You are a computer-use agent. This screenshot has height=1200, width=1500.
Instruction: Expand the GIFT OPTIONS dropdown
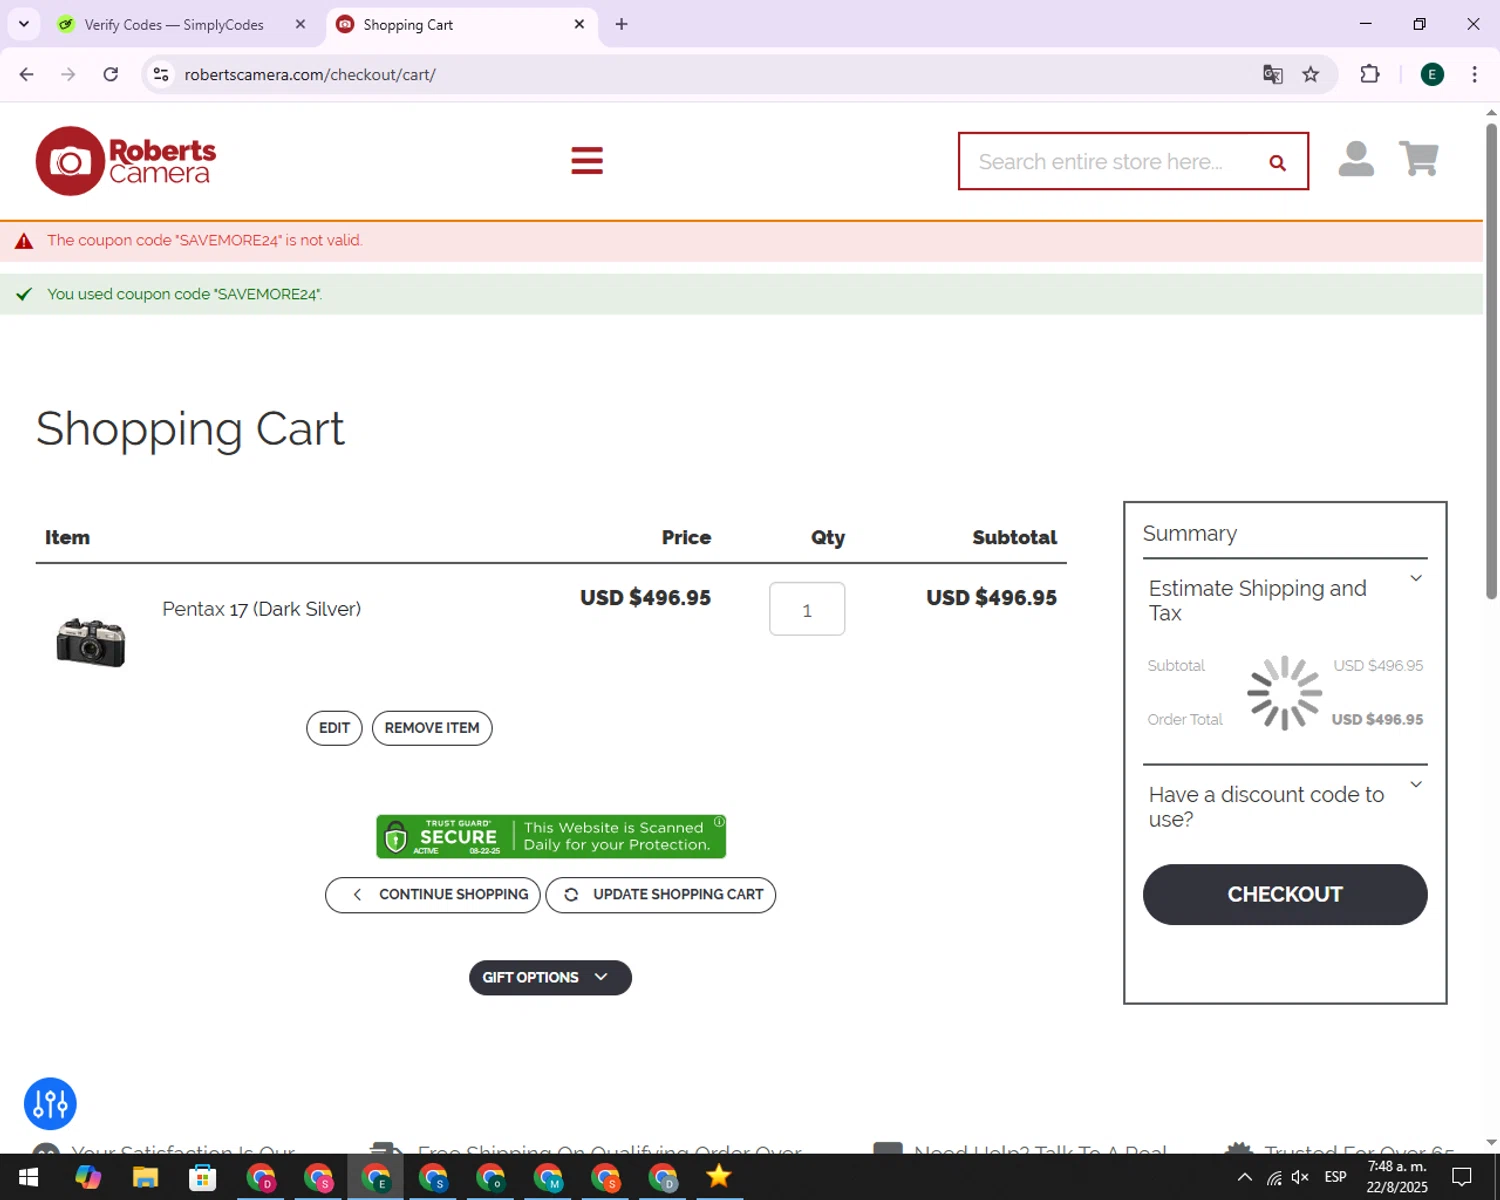point(550,978)
